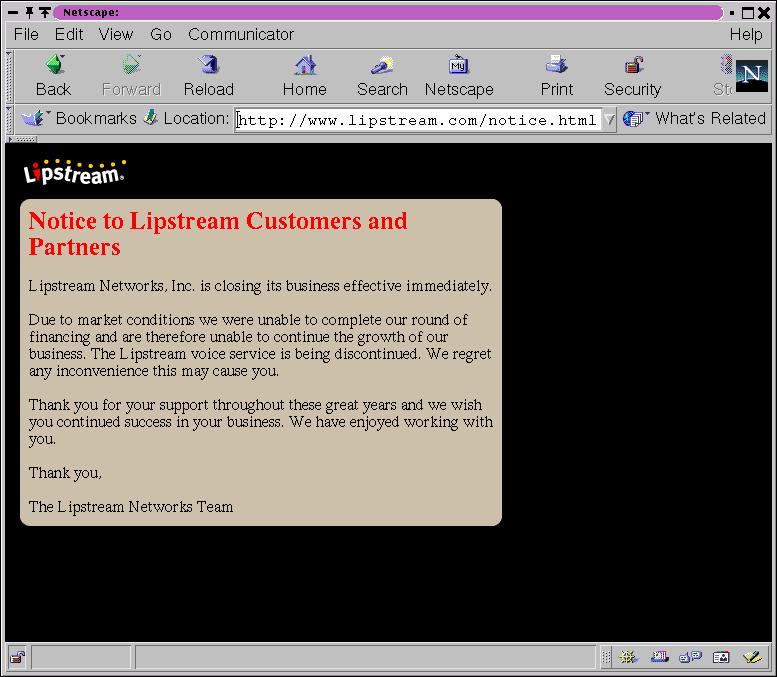Viewport: 777px width, 677px height.
Task: Open the Go menu
Action: tap(161, 34)
